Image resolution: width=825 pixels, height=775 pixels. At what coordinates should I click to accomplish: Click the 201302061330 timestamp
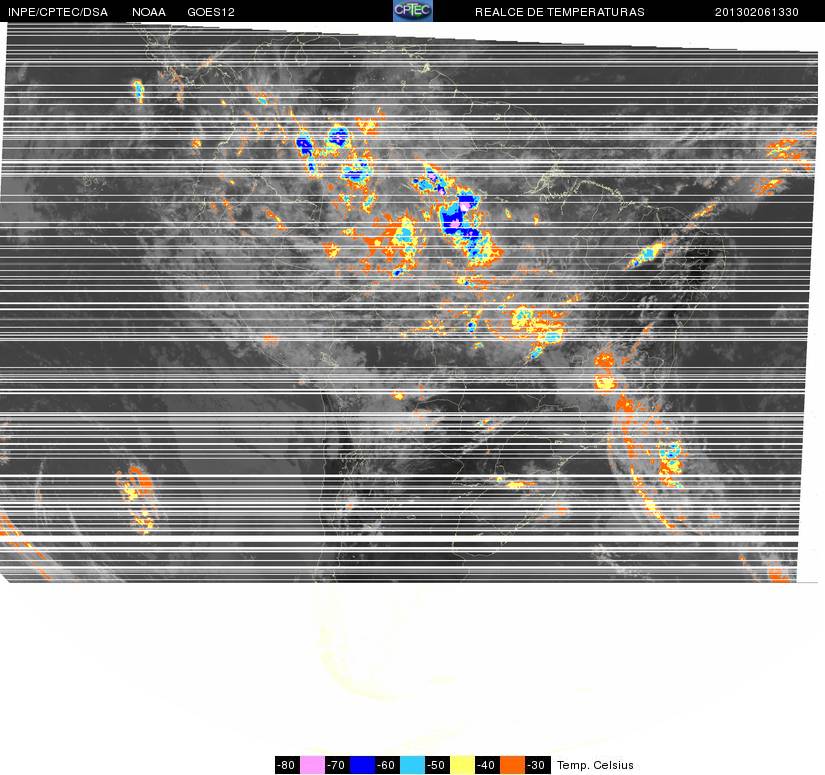[757, 12]
